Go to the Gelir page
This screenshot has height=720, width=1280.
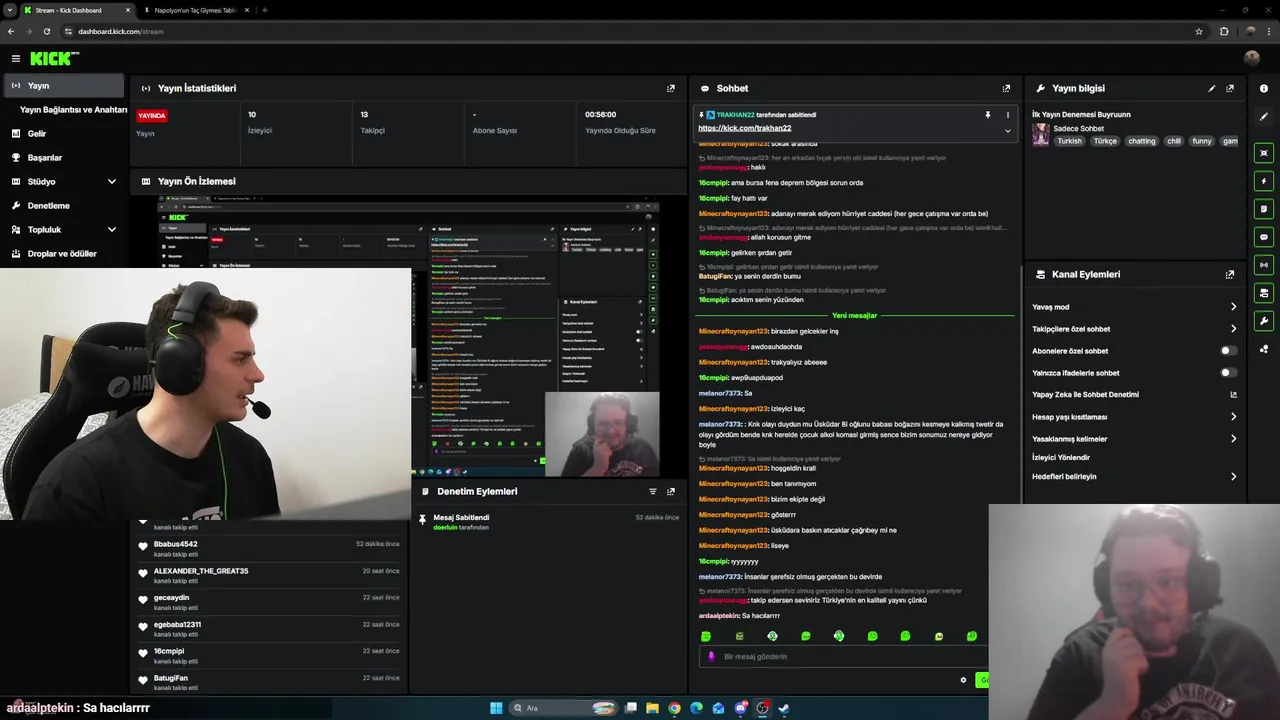[x=65, y=134]
